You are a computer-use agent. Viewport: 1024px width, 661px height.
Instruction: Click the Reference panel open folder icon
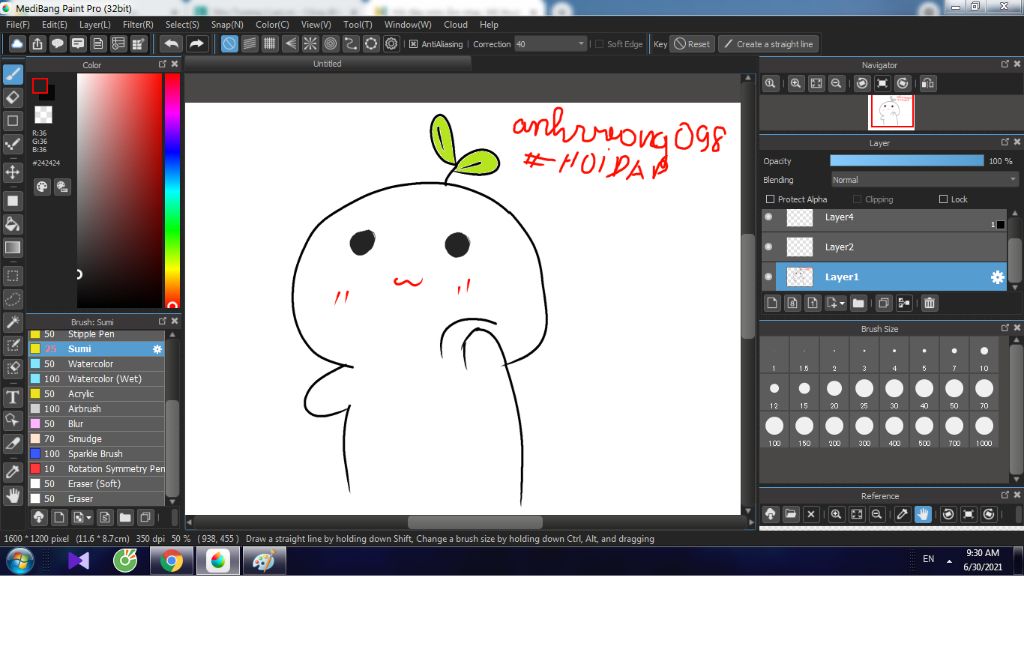(x=791, y=514)
